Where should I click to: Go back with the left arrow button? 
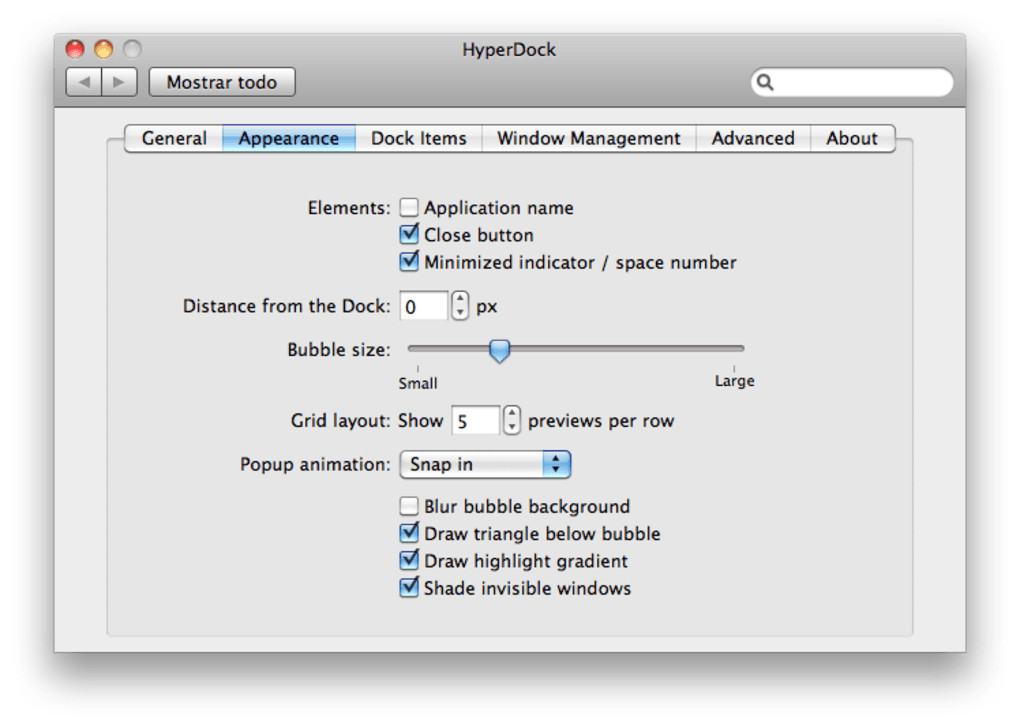(x=84, y=82)
